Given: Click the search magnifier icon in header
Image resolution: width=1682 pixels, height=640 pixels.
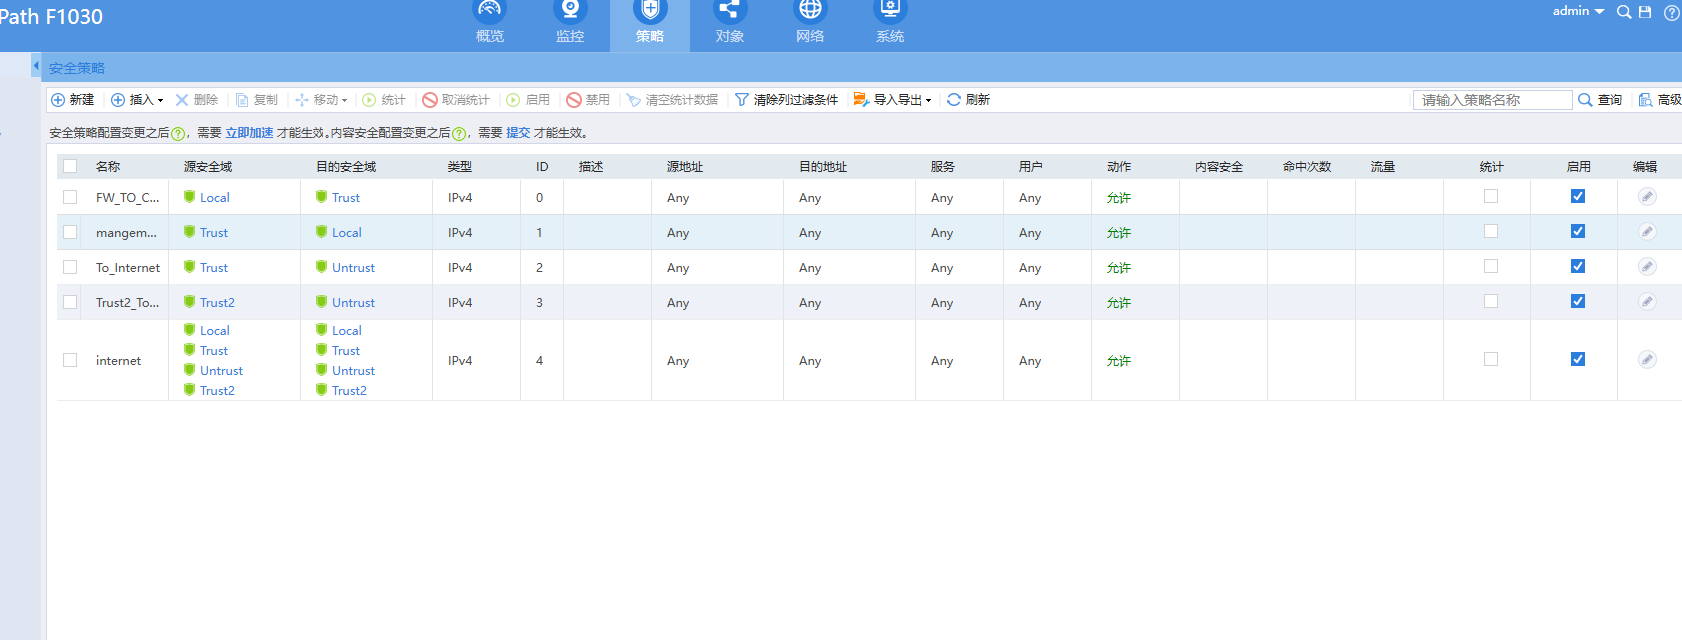Looking at the screenshot, I should 1624,12.
